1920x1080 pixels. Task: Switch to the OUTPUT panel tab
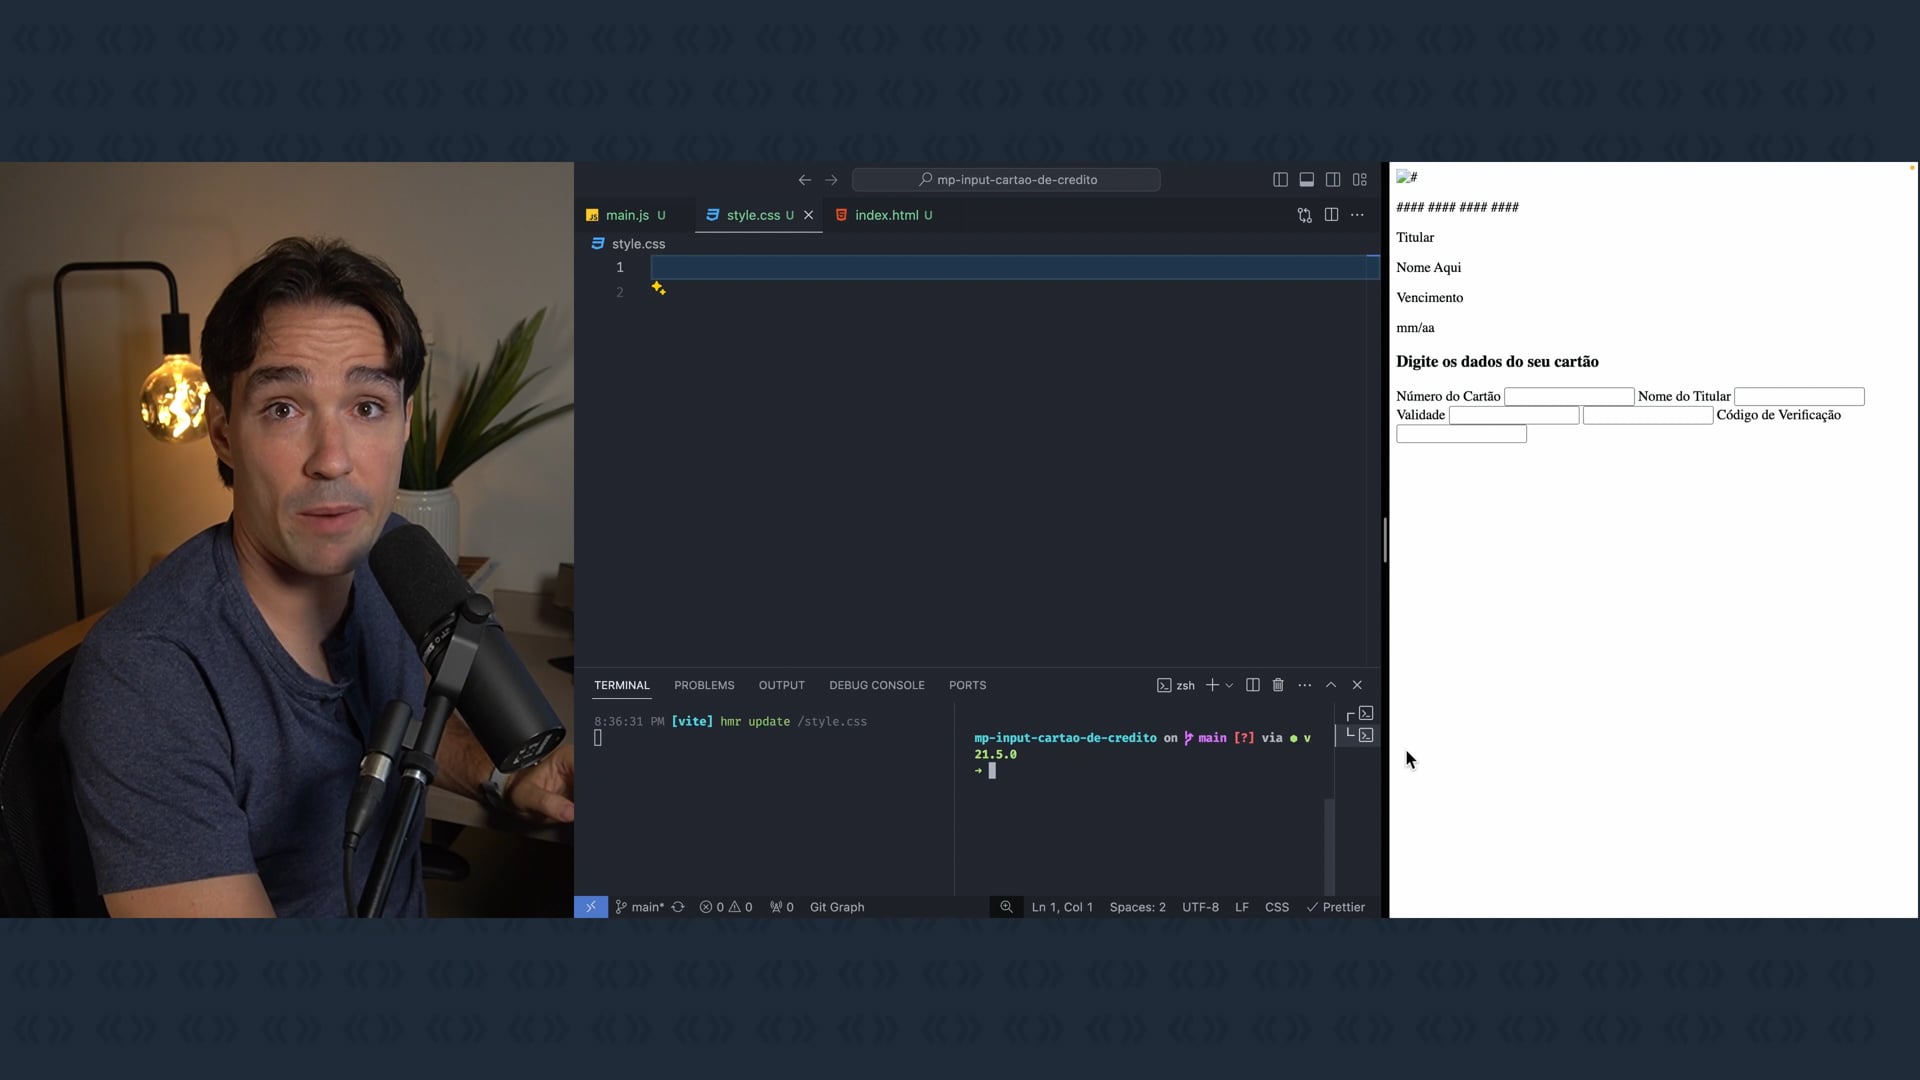tap(781, 685)
